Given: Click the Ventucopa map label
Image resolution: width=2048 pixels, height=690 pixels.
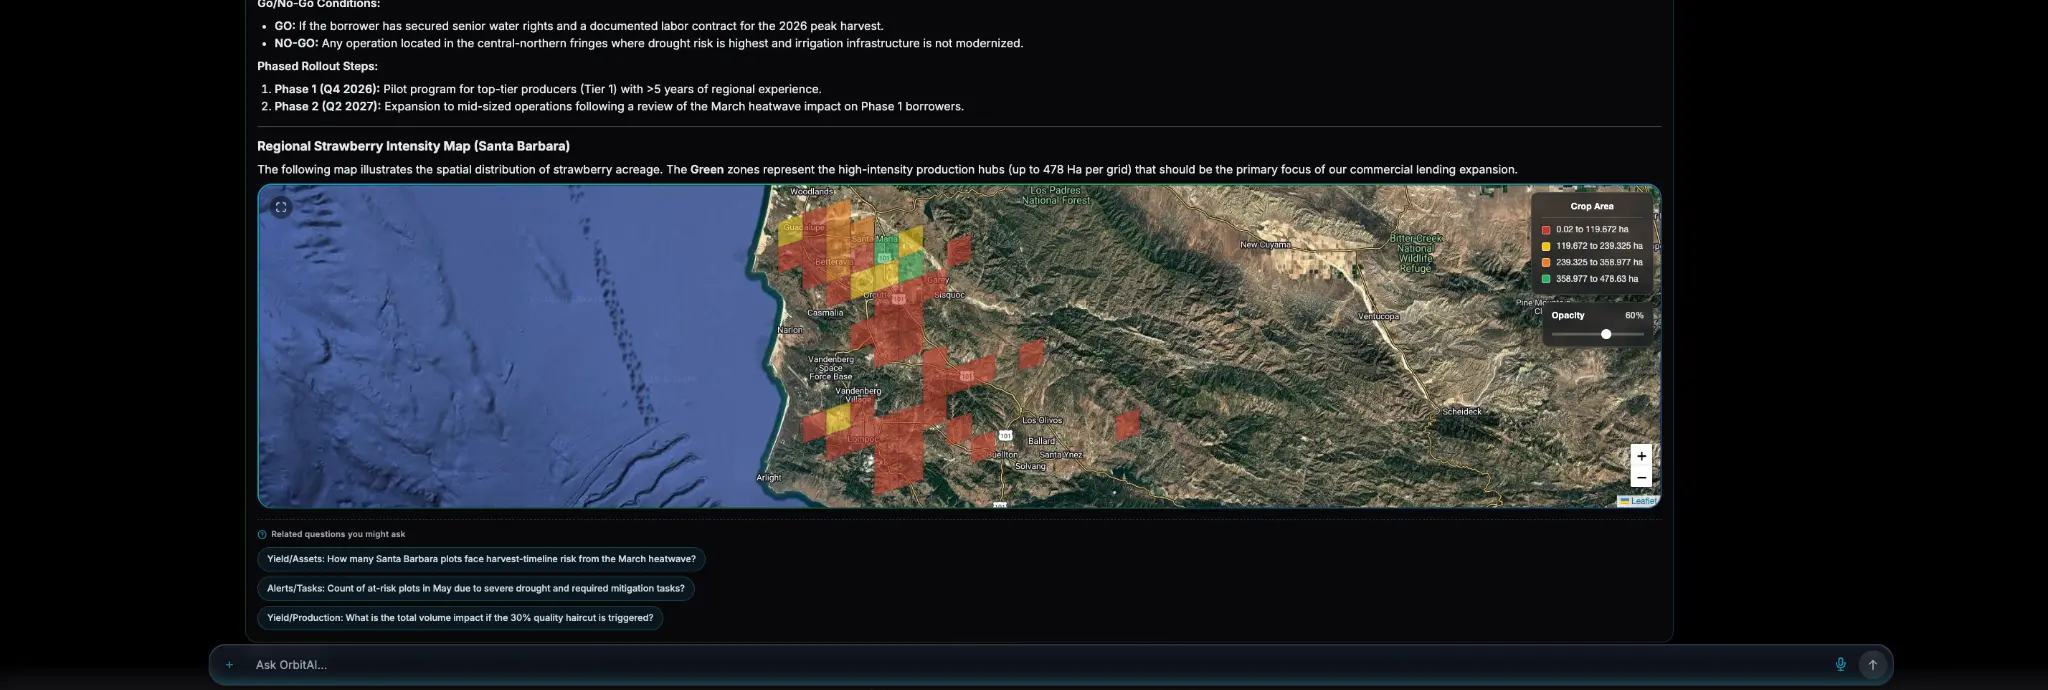Looking at the screenshot, I should (1378, 316).
